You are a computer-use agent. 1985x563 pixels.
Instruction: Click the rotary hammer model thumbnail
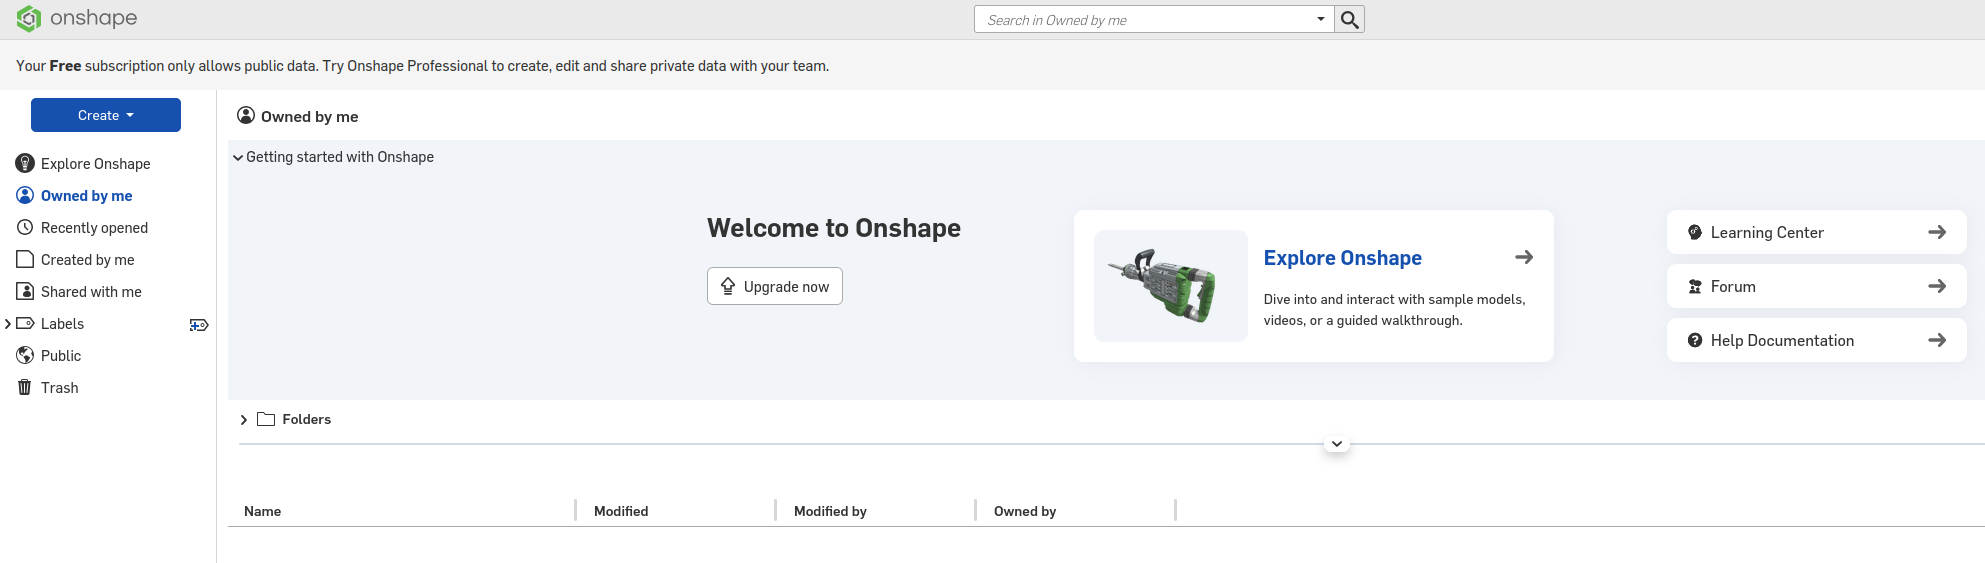[1171, 286]
